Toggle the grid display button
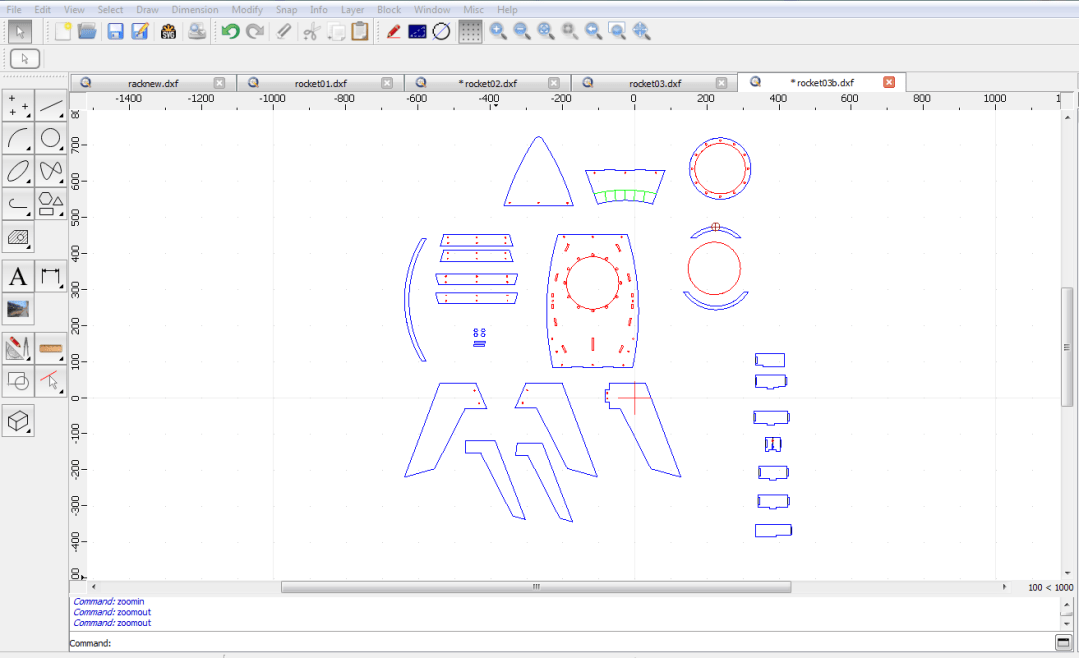1079x658 pixels. coord(470,31)
